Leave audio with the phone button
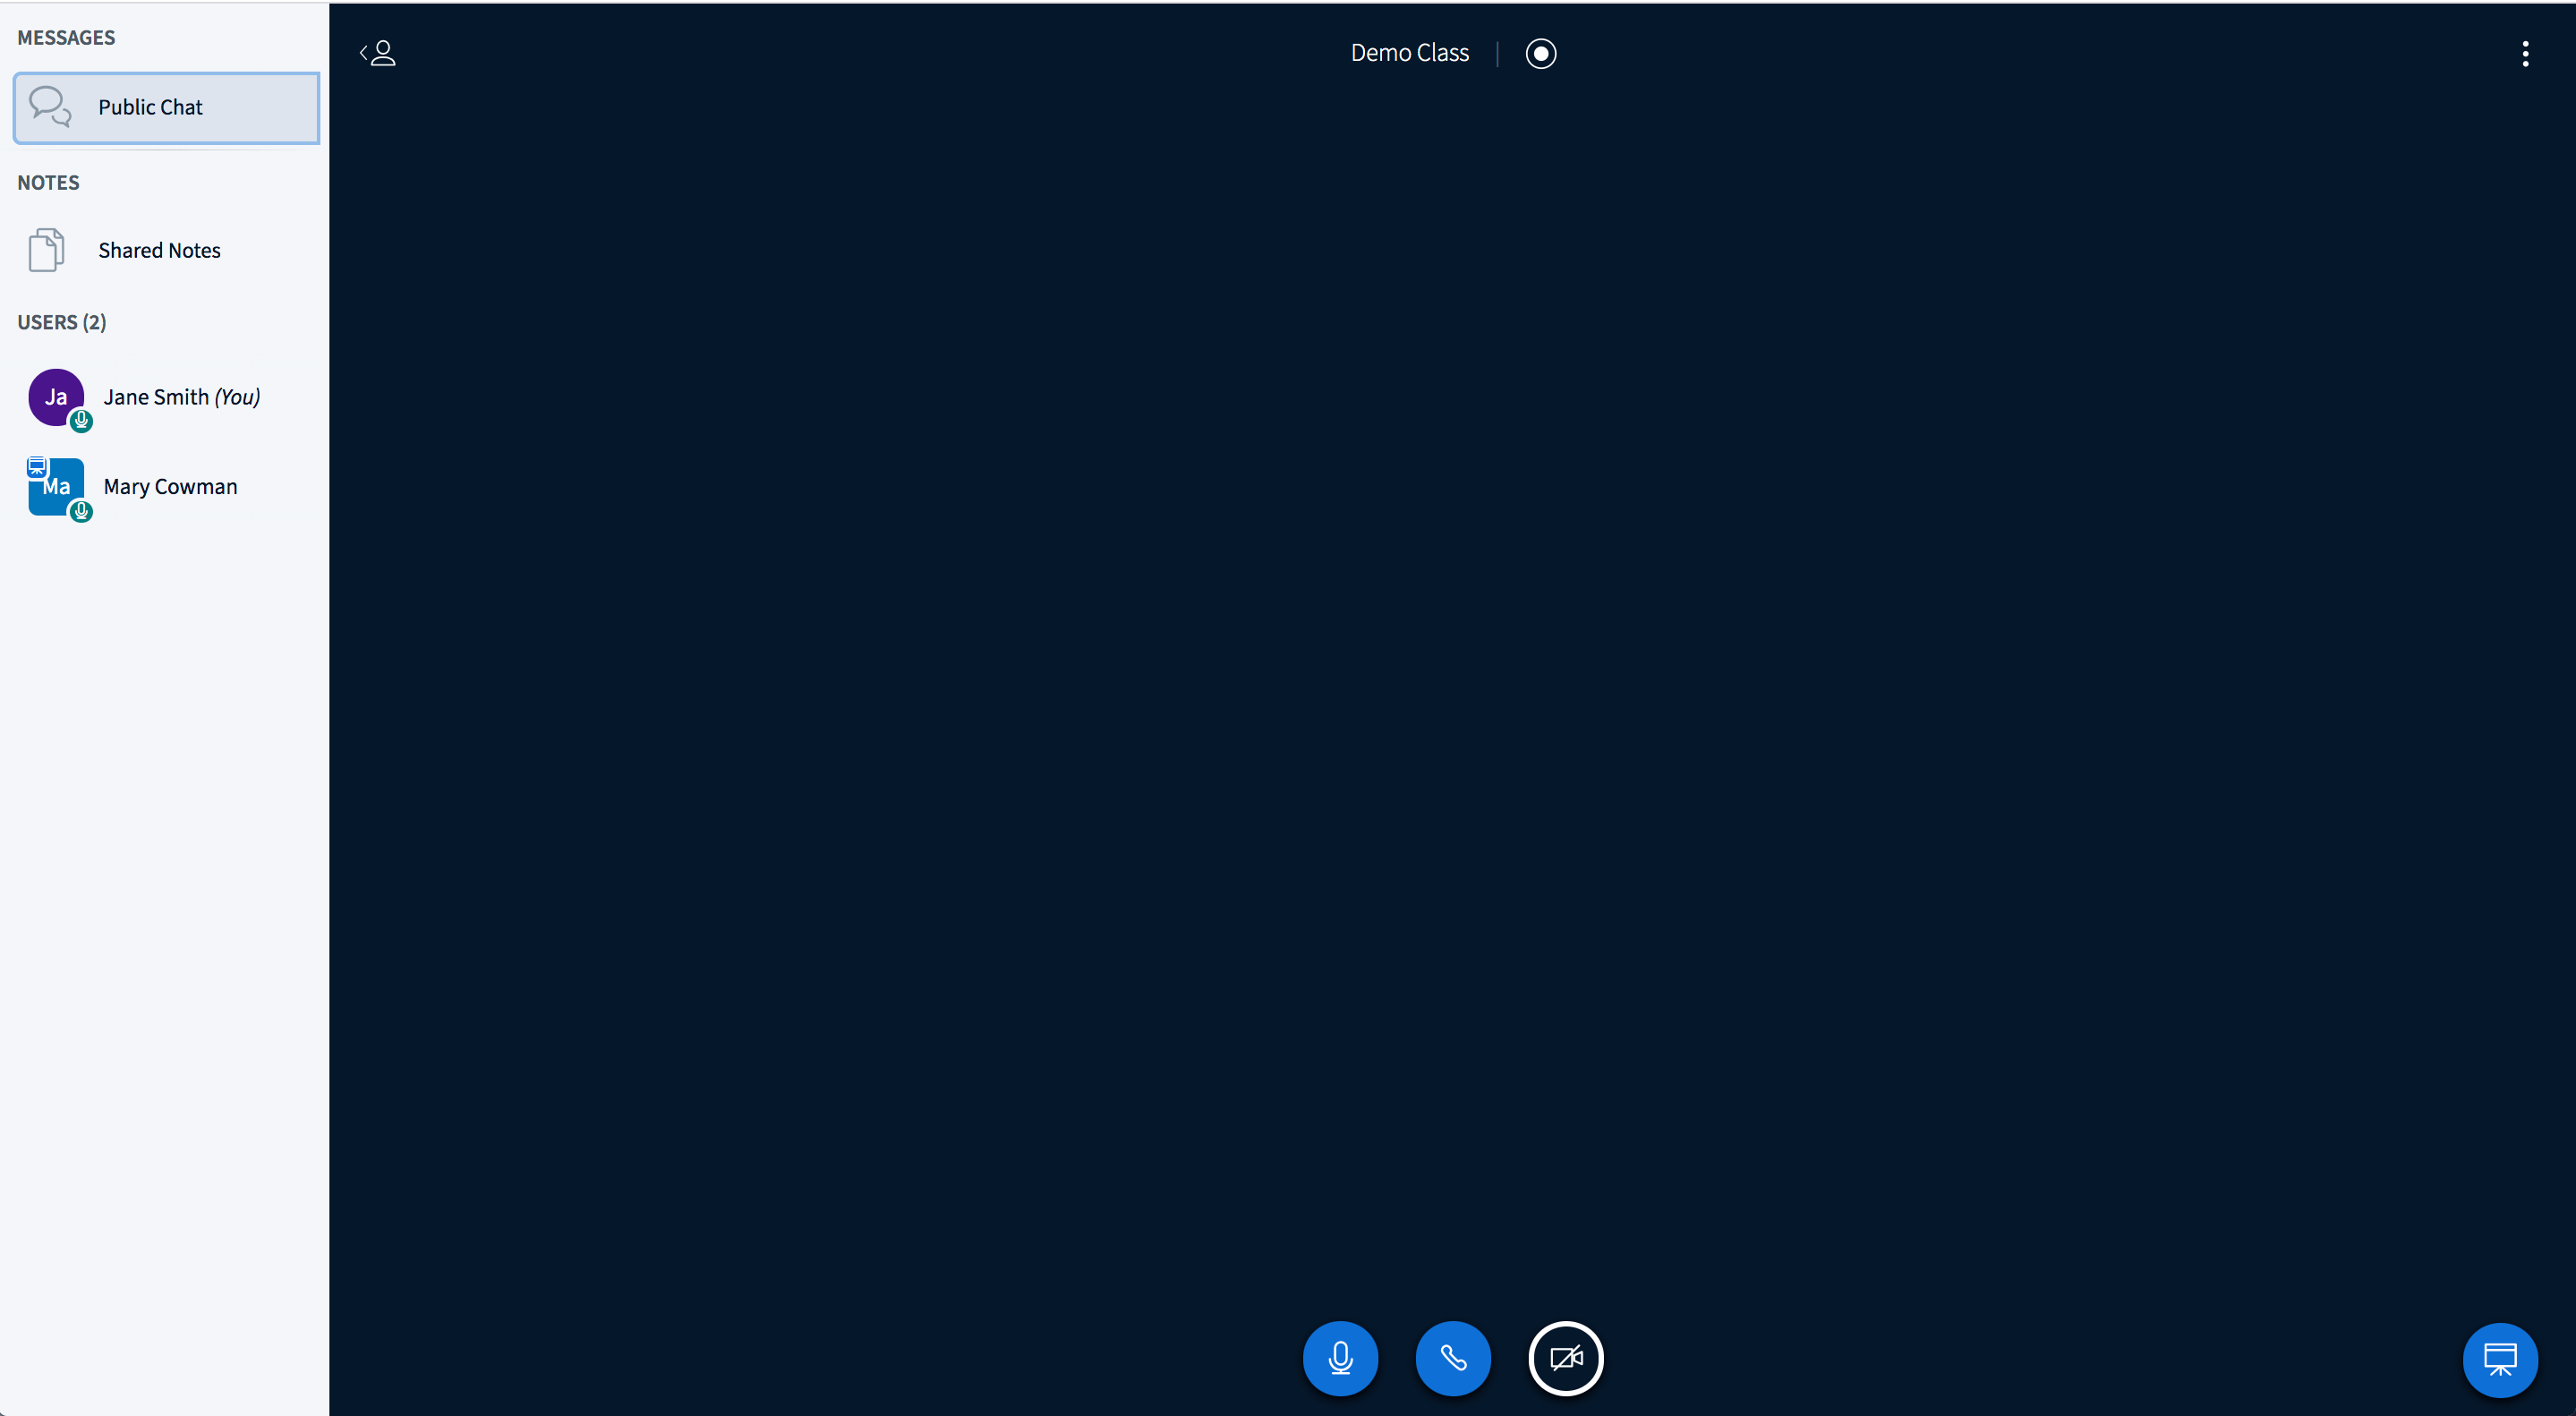The height and width of the screenshot is (1416, 2576). 1452,1358
